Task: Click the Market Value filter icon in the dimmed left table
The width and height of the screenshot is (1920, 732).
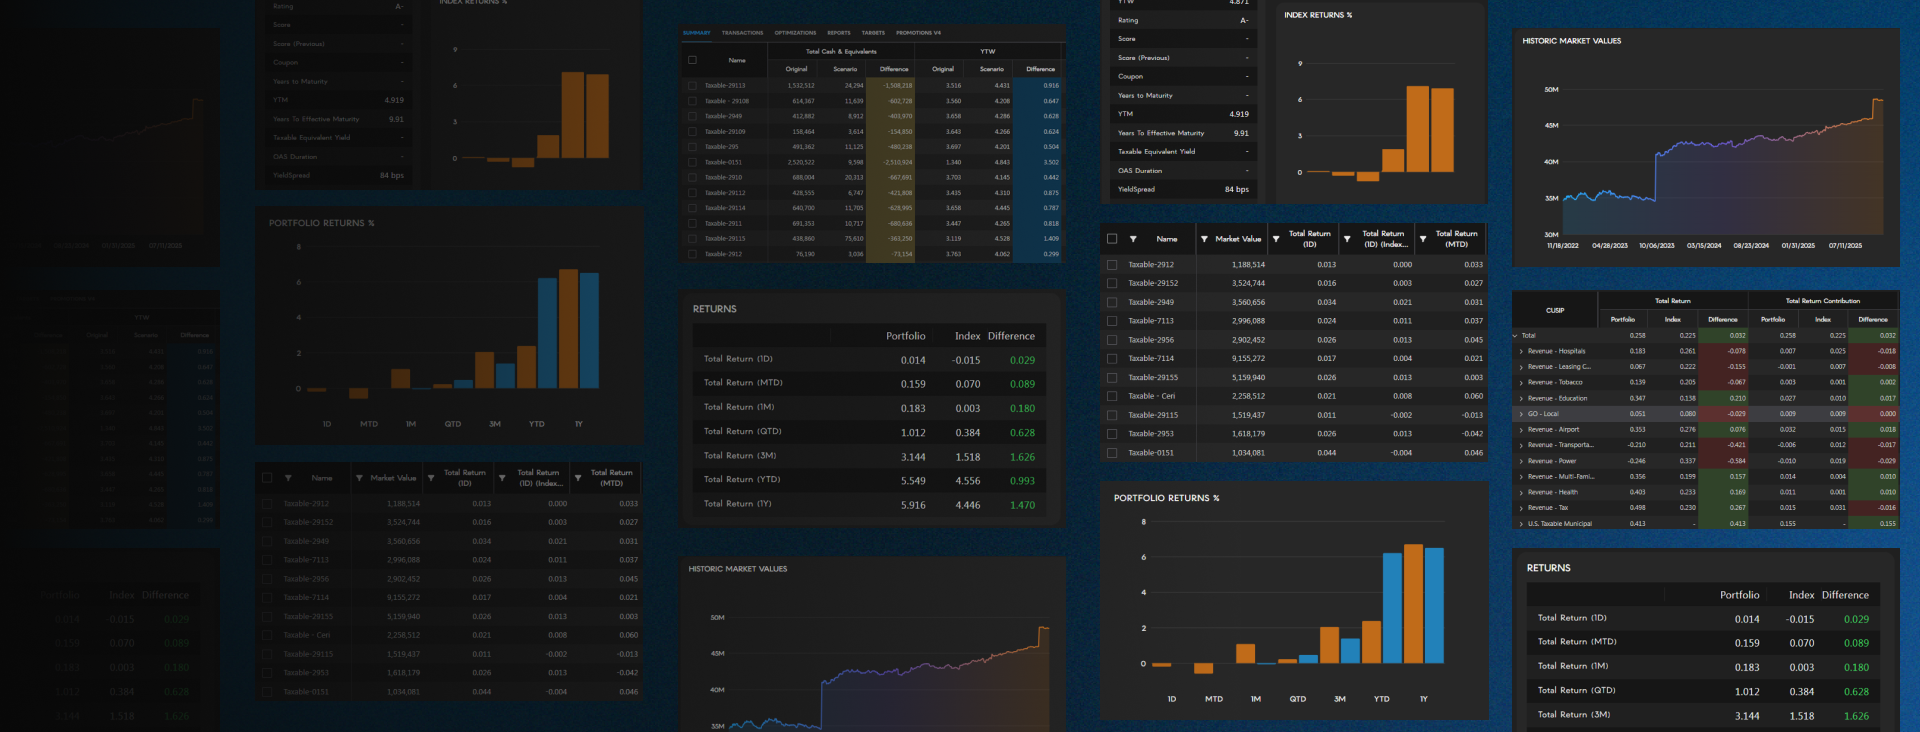Action: tap(359, 478)
